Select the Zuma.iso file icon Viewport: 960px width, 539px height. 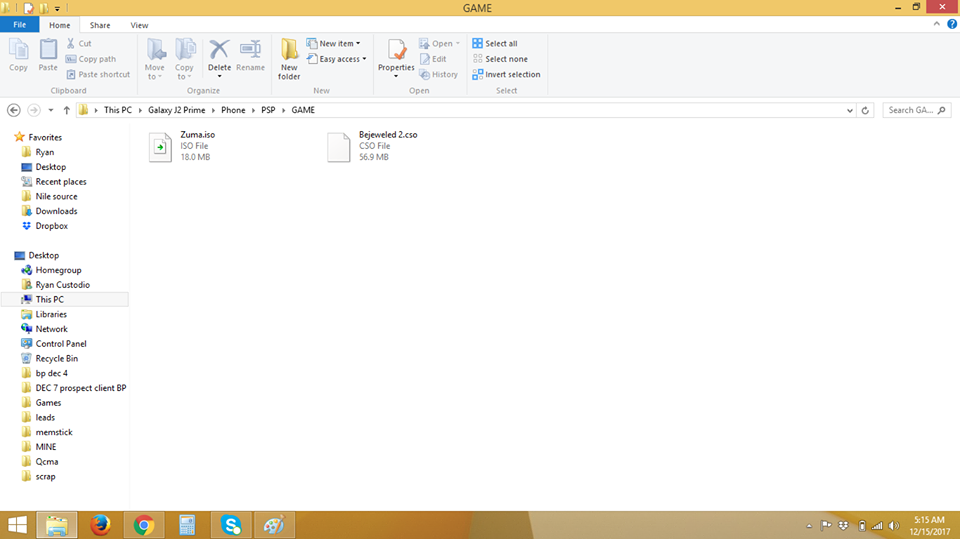[160, 147]
